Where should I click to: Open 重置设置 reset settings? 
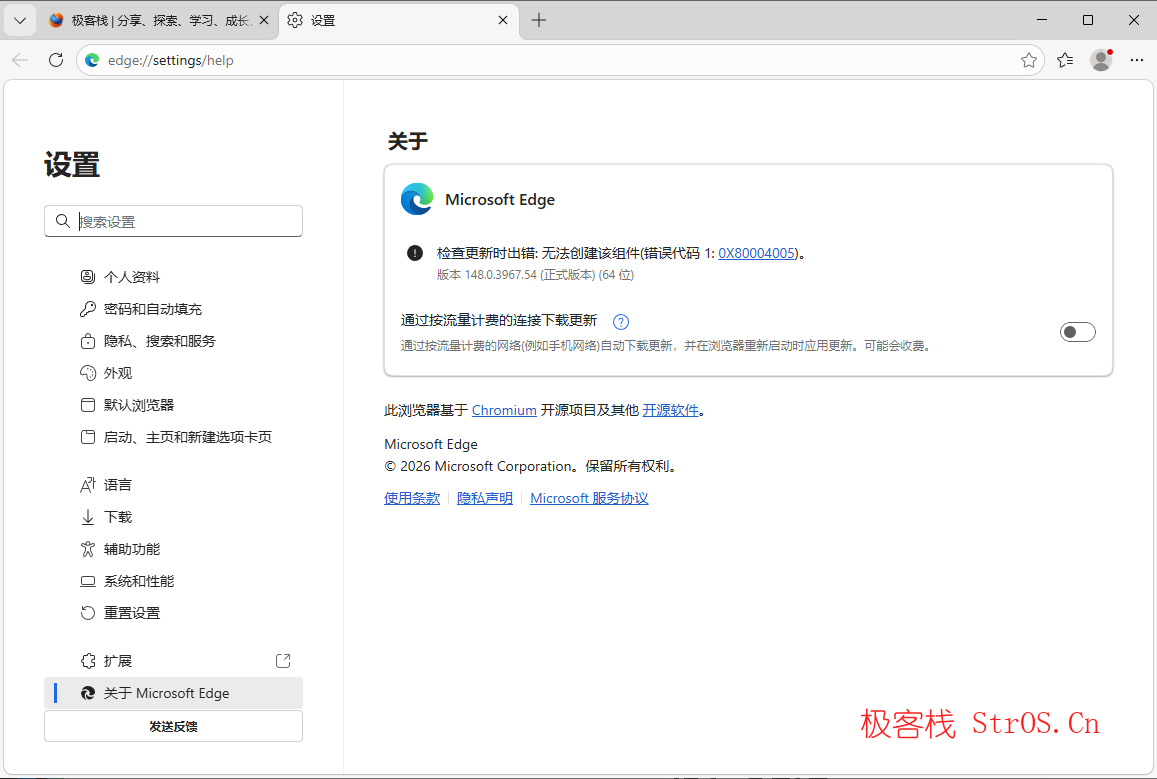click(173, 613)
